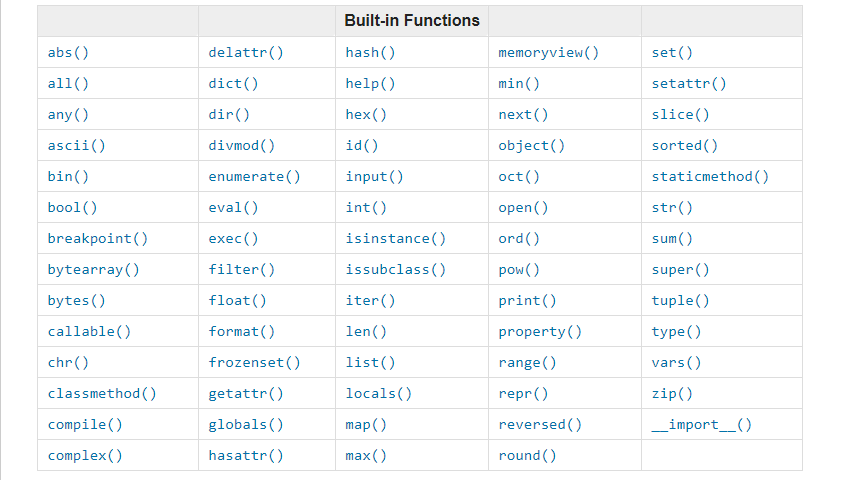This screenshot has height=480, width=846.
Task: Open the filter() link
Action: [242, 270]
